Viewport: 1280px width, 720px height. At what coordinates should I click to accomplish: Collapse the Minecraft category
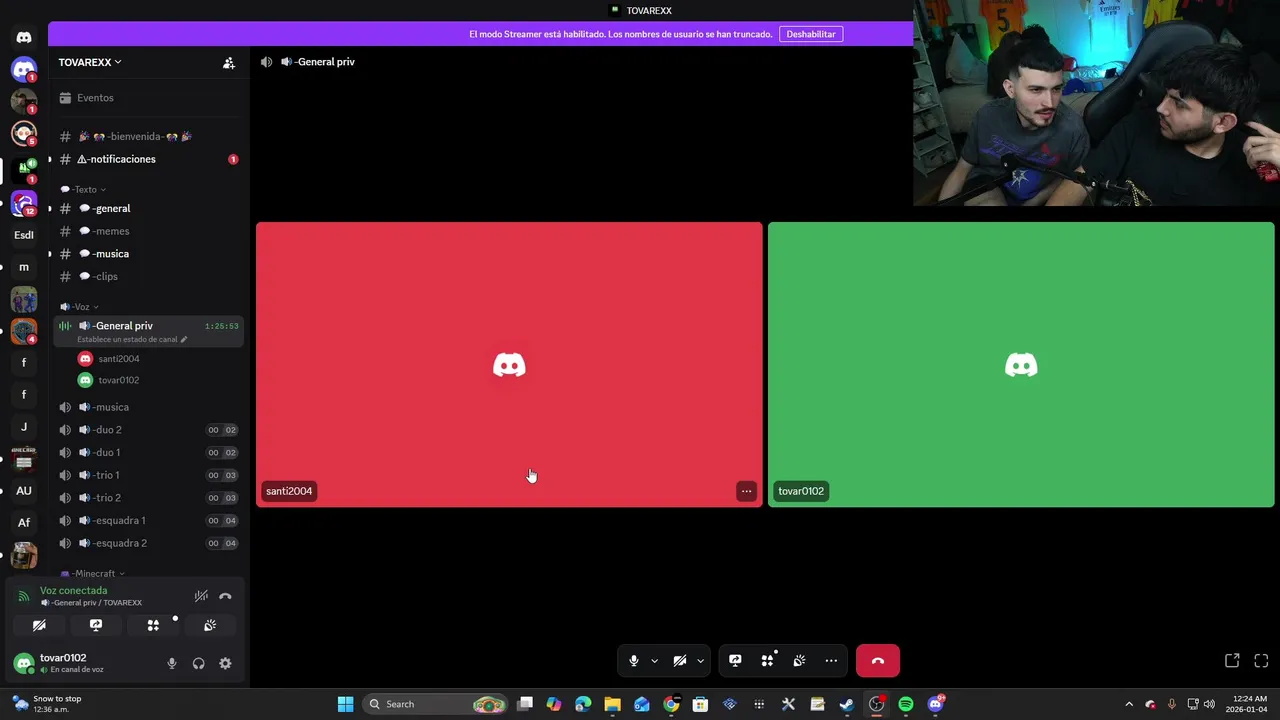(x=93, y=574)
